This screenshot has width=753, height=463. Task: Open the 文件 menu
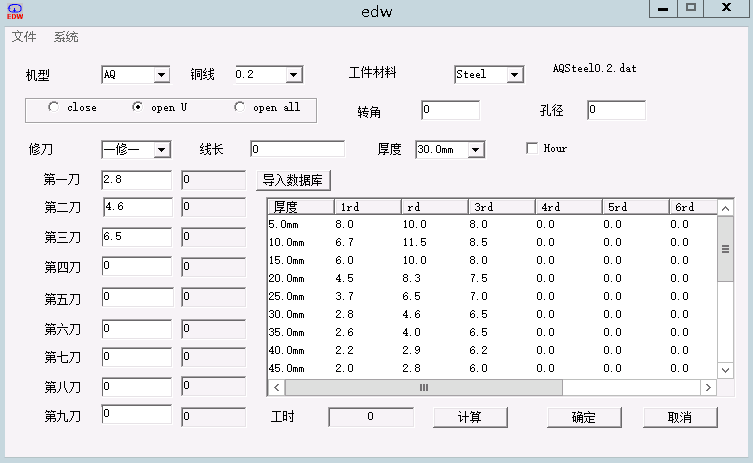pyautogui.click(x=24, y=37)
